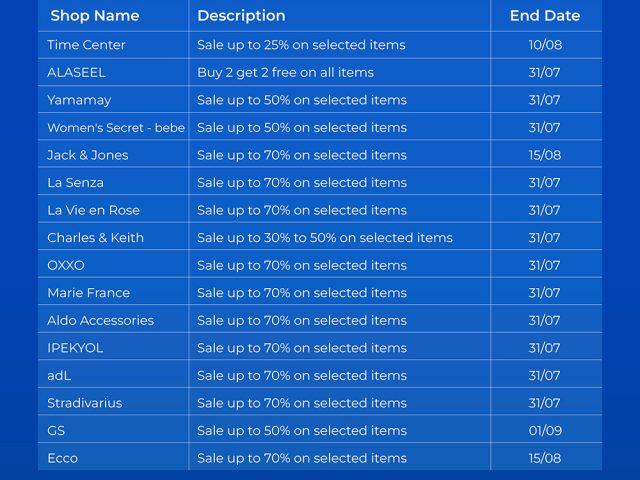Click the Description column header
This screenshot has width=640, height=480.
point(241,16)
